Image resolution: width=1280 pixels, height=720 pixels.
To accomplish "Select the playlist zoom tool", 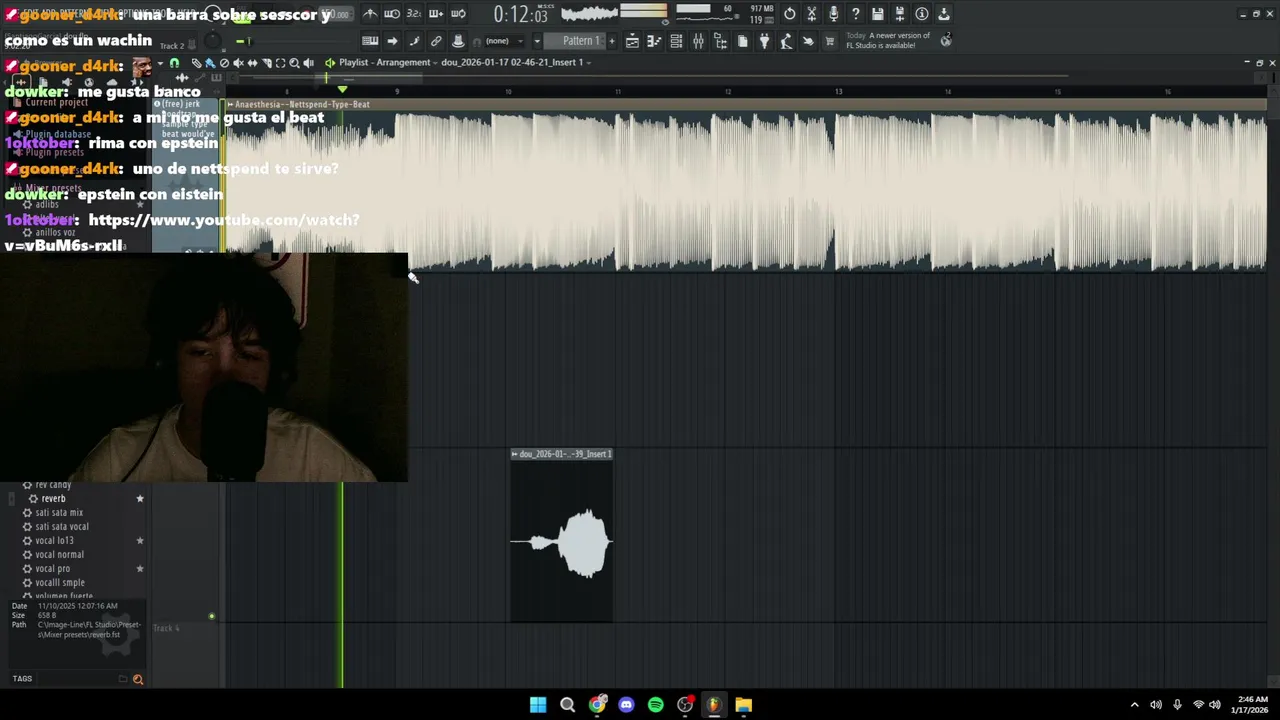I will pyautogui.click(x=294, y=62).
